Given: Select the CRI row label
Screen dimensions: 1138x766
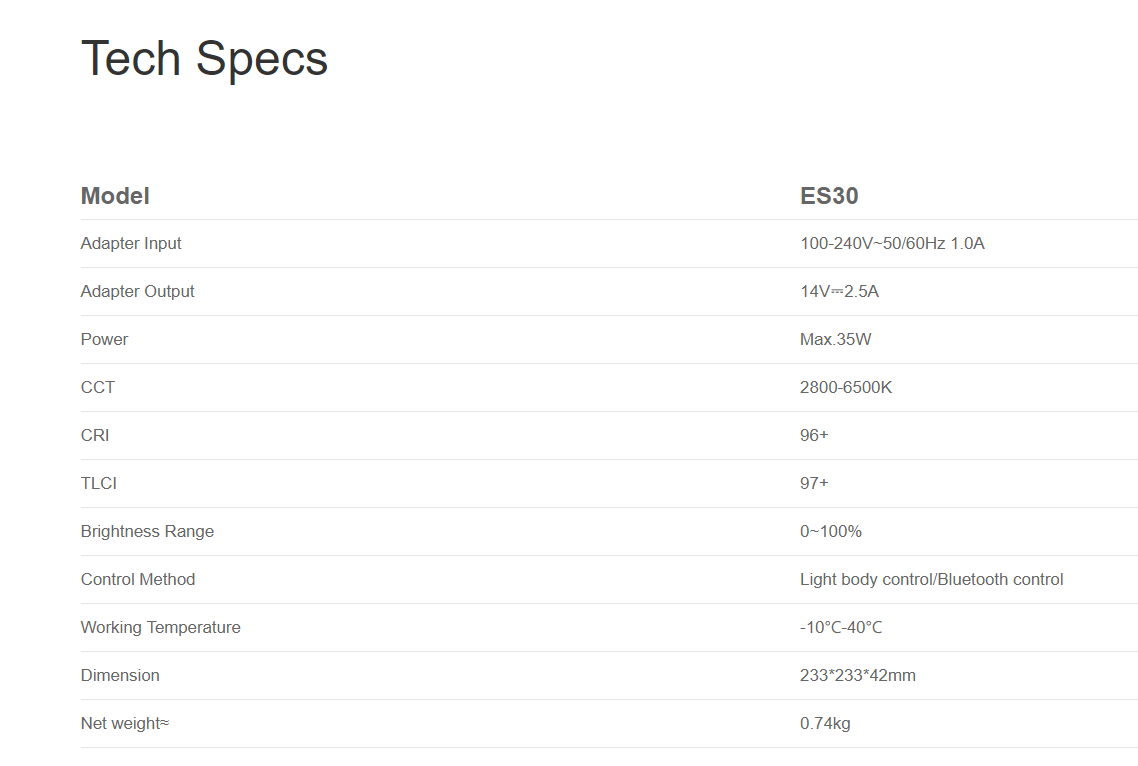Looking at the screenshot, I should pos(94,435).
